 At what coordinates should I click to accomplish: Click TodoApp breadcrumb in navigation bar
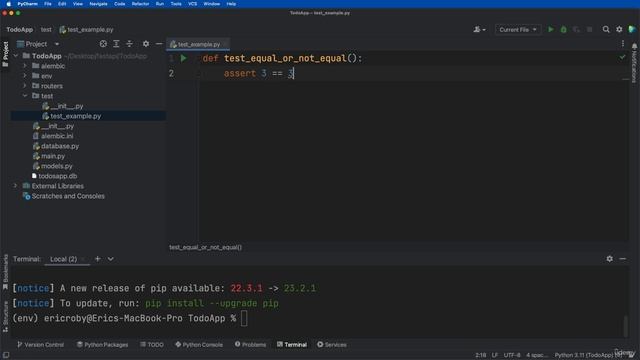(x=20, y=29)
